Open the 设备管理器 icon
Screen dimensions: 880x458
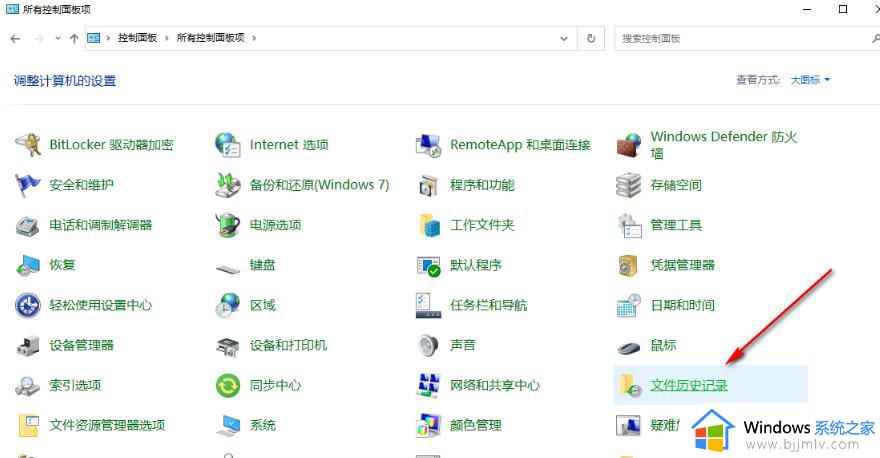pos(28,346)
